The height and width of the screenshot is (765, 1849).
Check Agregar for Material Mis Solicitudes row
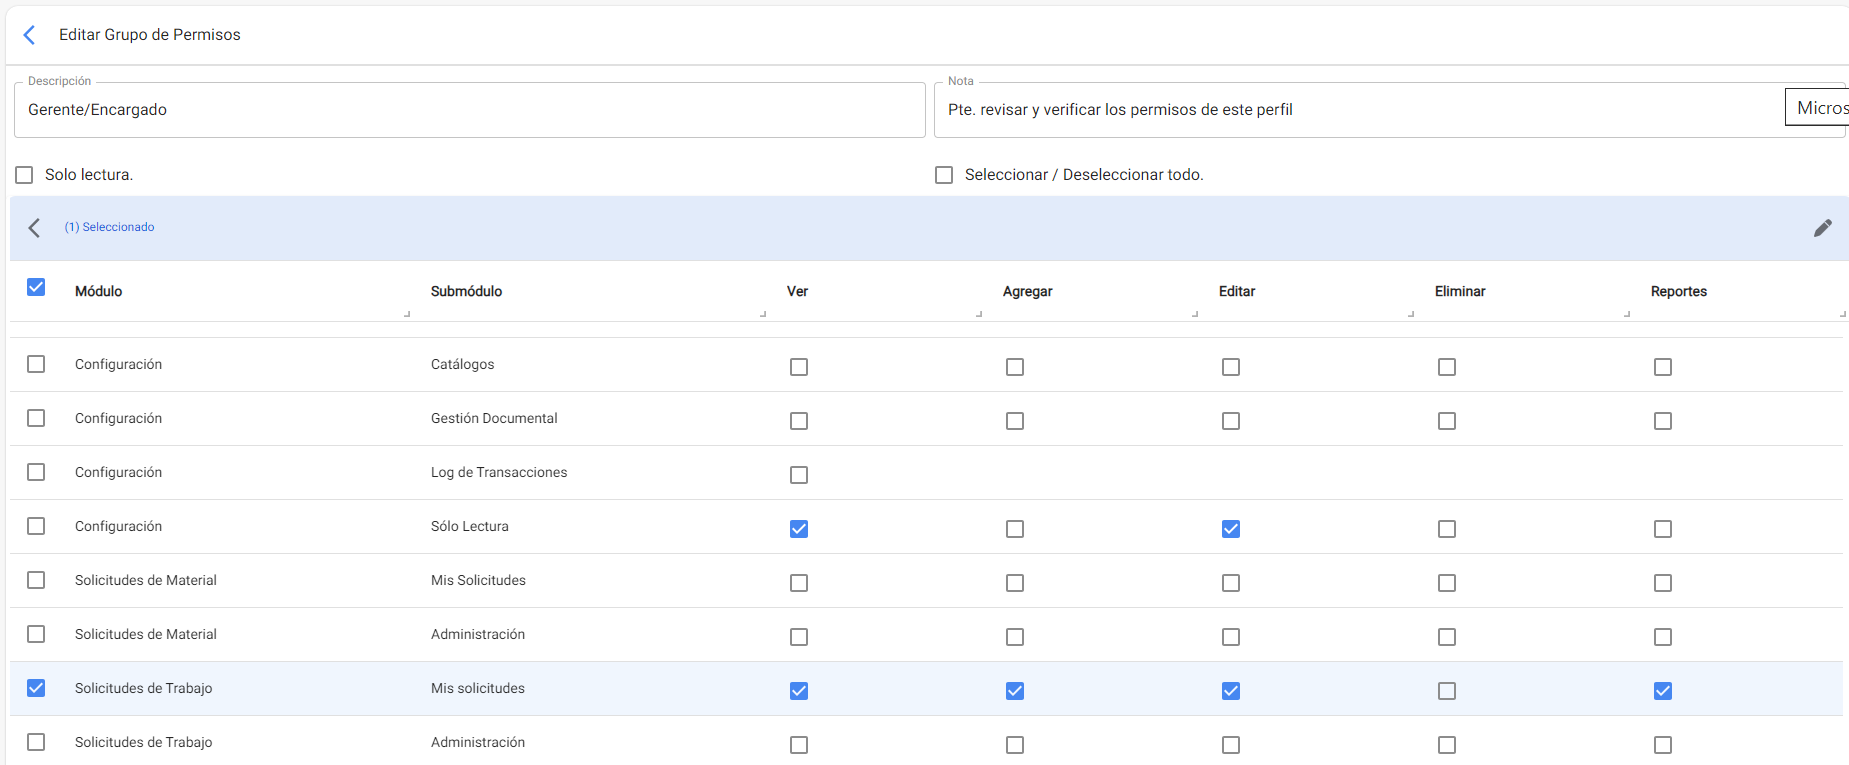pyautogui.click(x=1015, y=583)
